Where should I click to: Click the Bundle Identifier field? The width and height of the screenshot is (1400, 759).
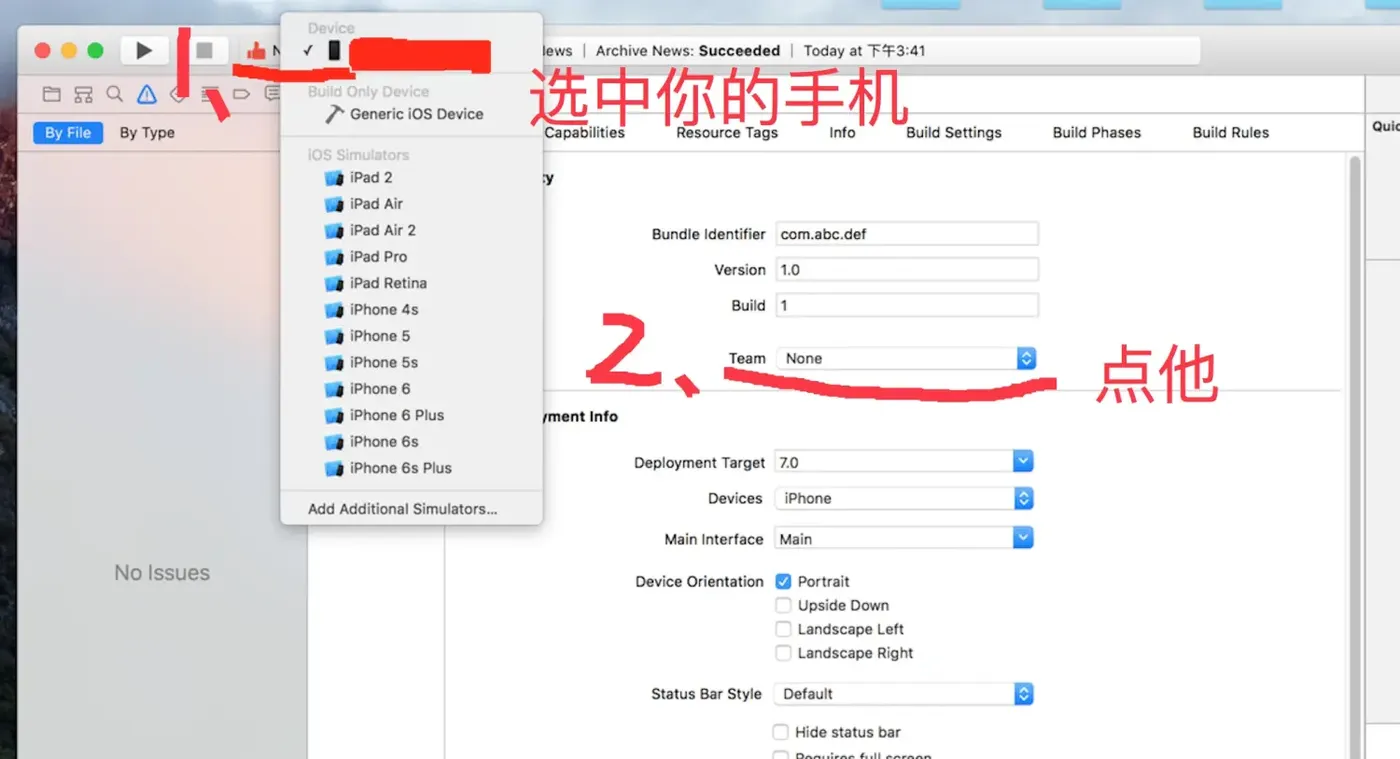907,234
